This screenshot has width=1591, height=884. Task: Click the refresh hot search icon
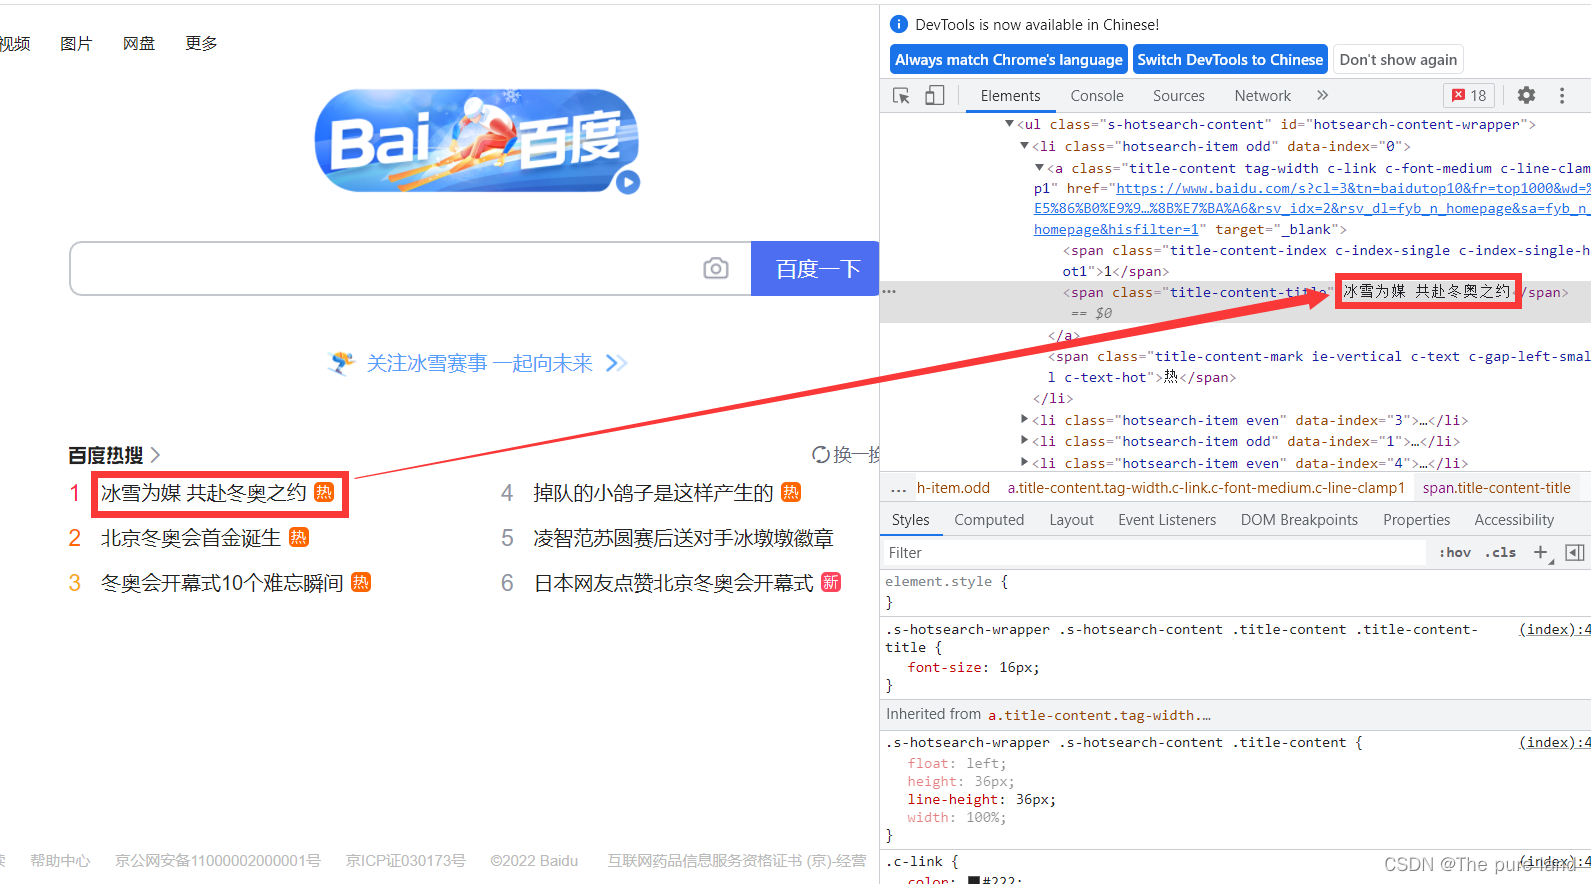pos(821,455)
